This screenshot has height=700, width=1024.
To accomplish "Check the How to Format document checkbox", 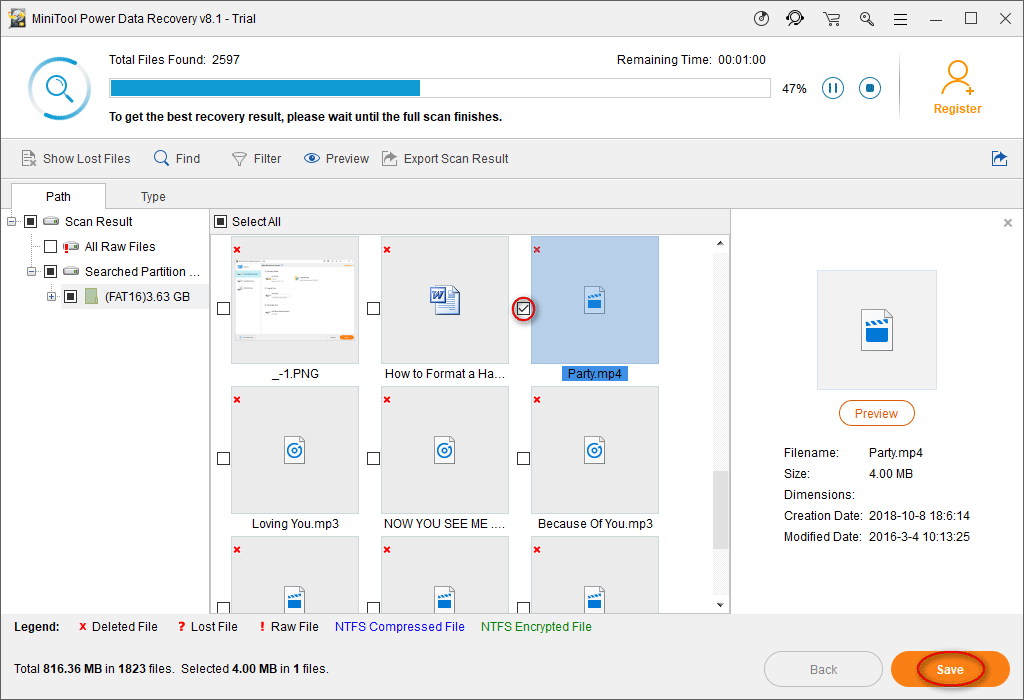I will pos(374,308).
